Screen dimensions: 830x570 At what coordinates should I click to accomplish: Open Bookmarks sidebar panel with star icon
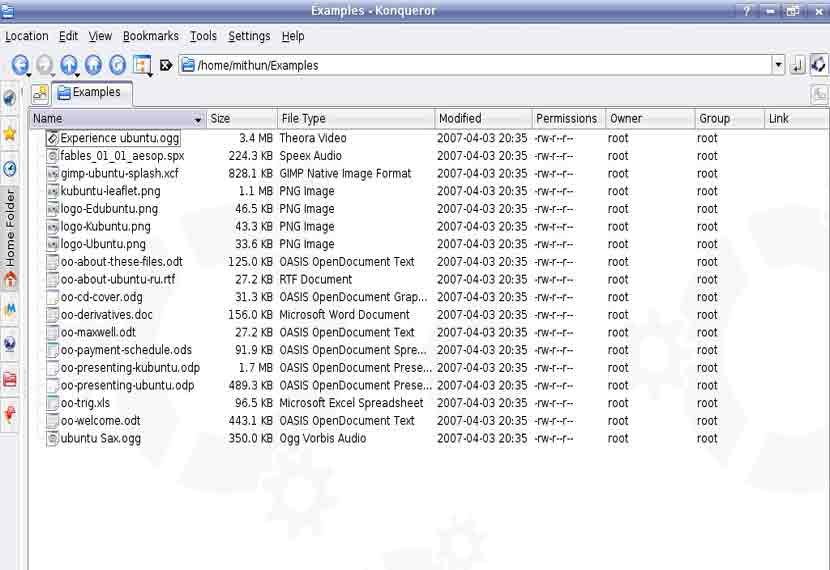10,134
